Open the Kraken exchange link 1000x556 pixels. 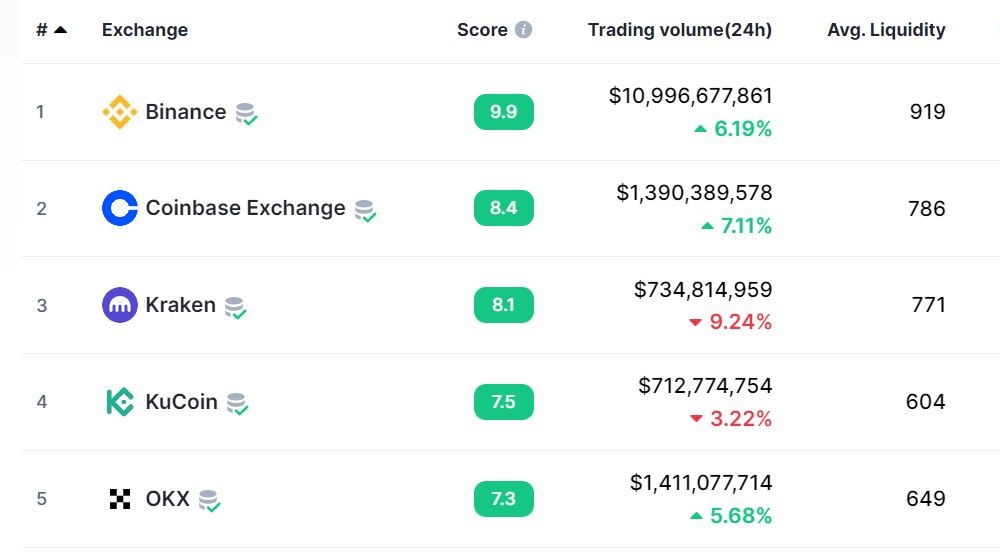coord(181,305)
